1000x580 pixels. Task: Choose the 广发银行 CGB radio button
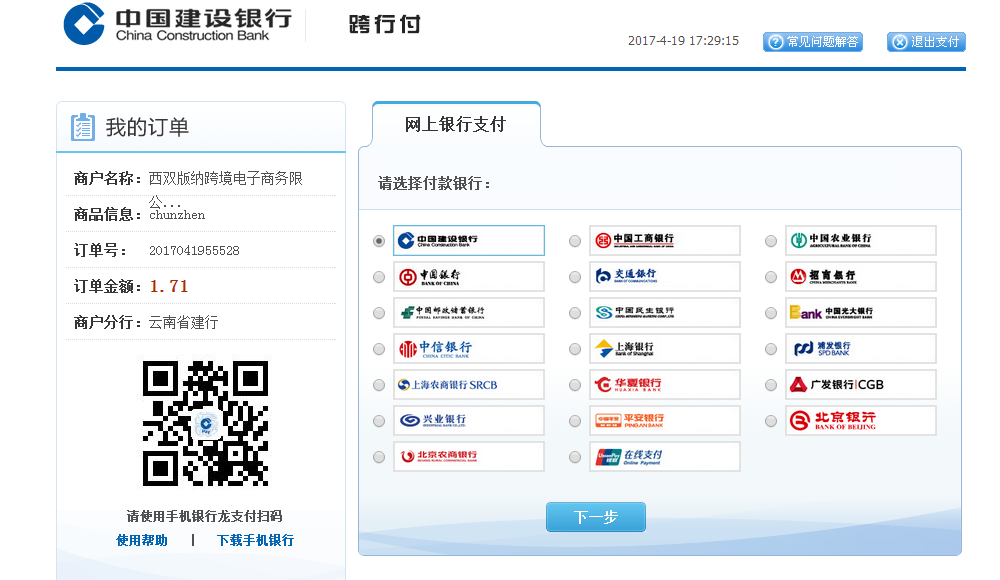coord(770,385)
